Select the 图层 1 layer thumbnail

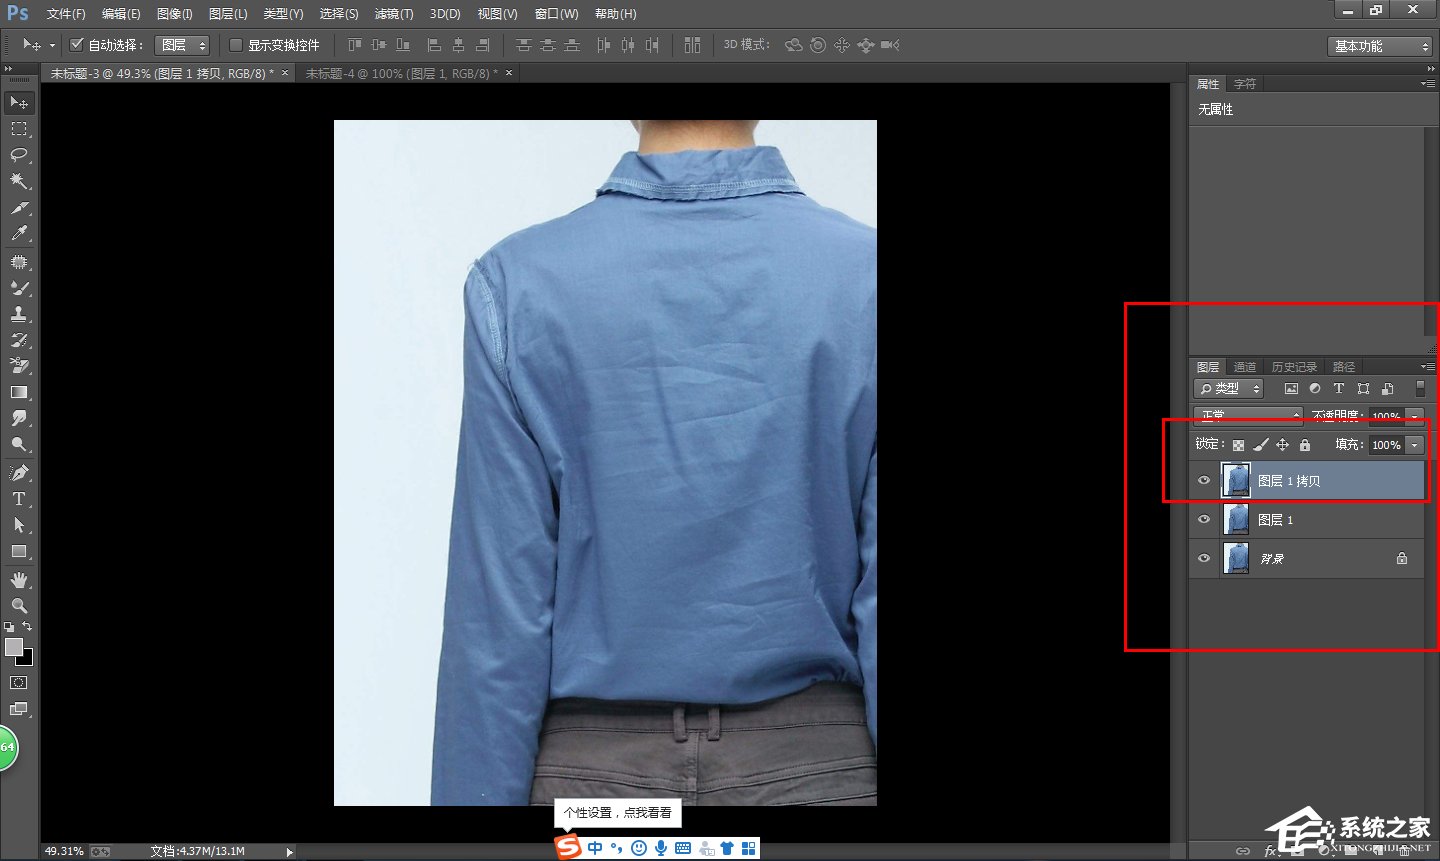click(x=1236, y=519)
